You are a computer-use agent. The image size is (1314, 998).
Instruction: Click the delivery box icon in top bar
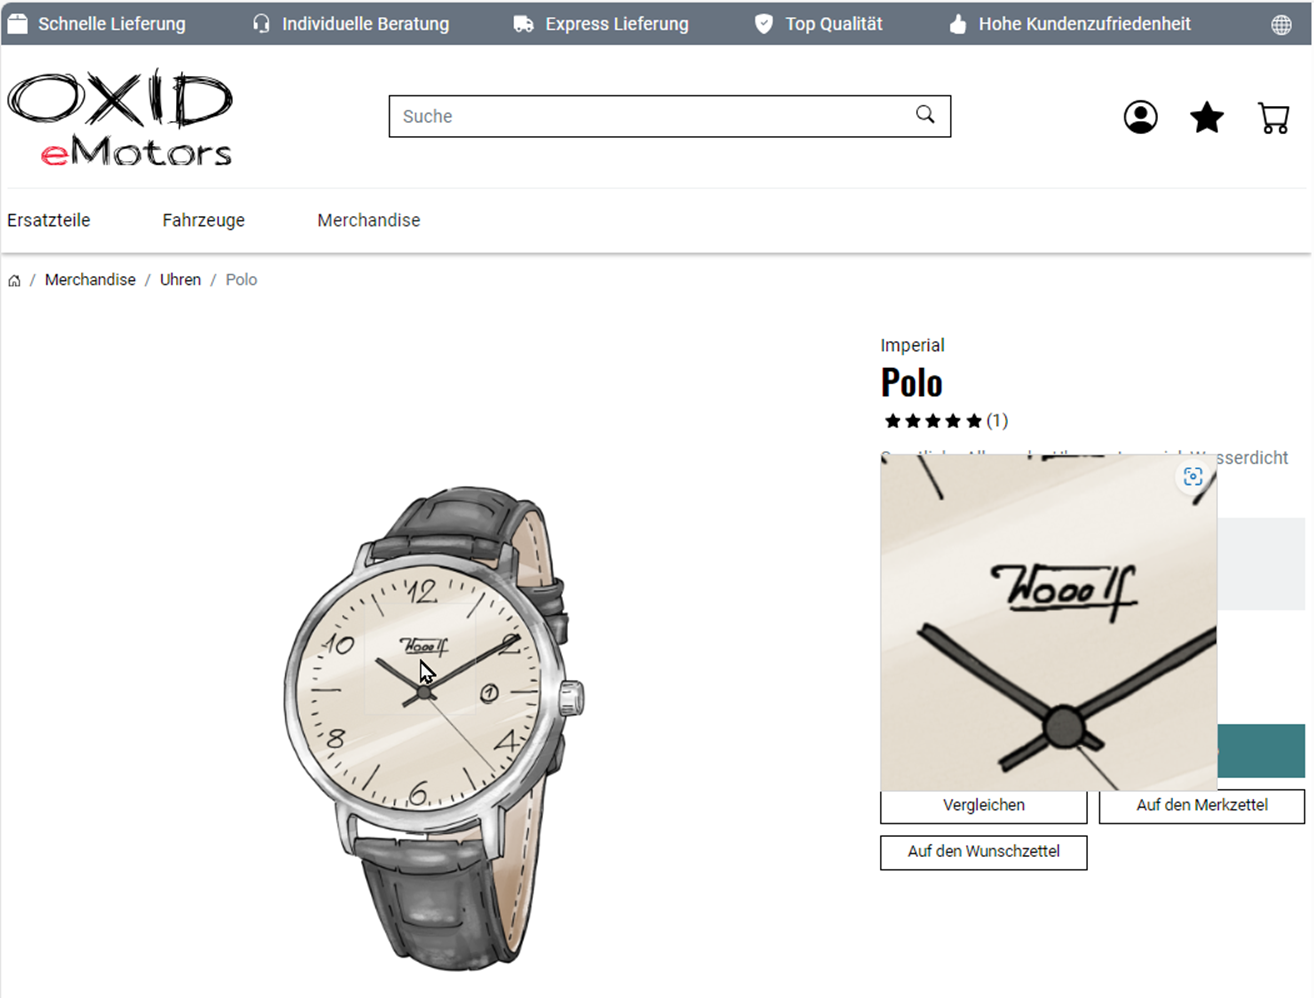coord(17,23)
